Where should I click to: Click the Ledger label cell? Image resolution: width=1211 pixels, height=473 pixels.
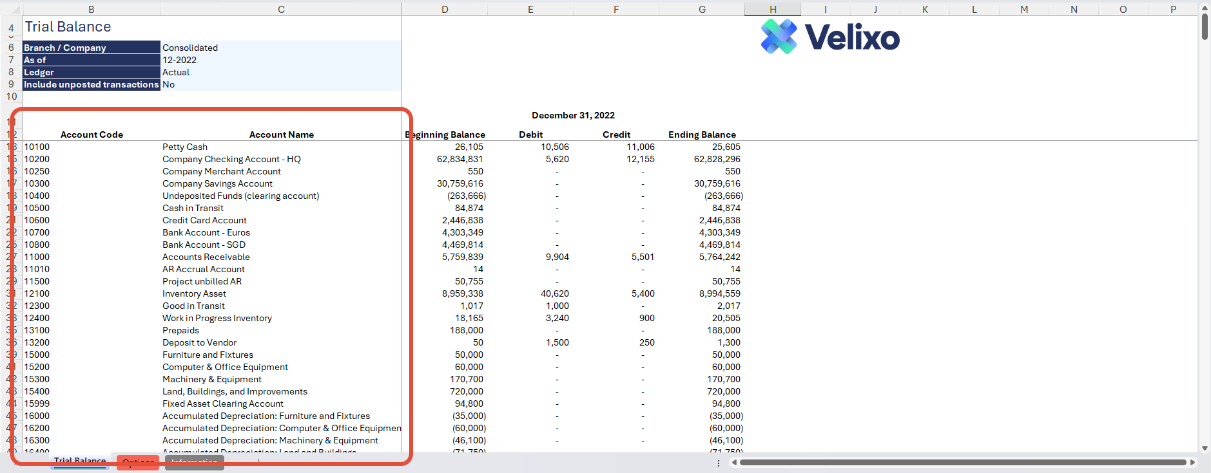click(x=92, y=72)
